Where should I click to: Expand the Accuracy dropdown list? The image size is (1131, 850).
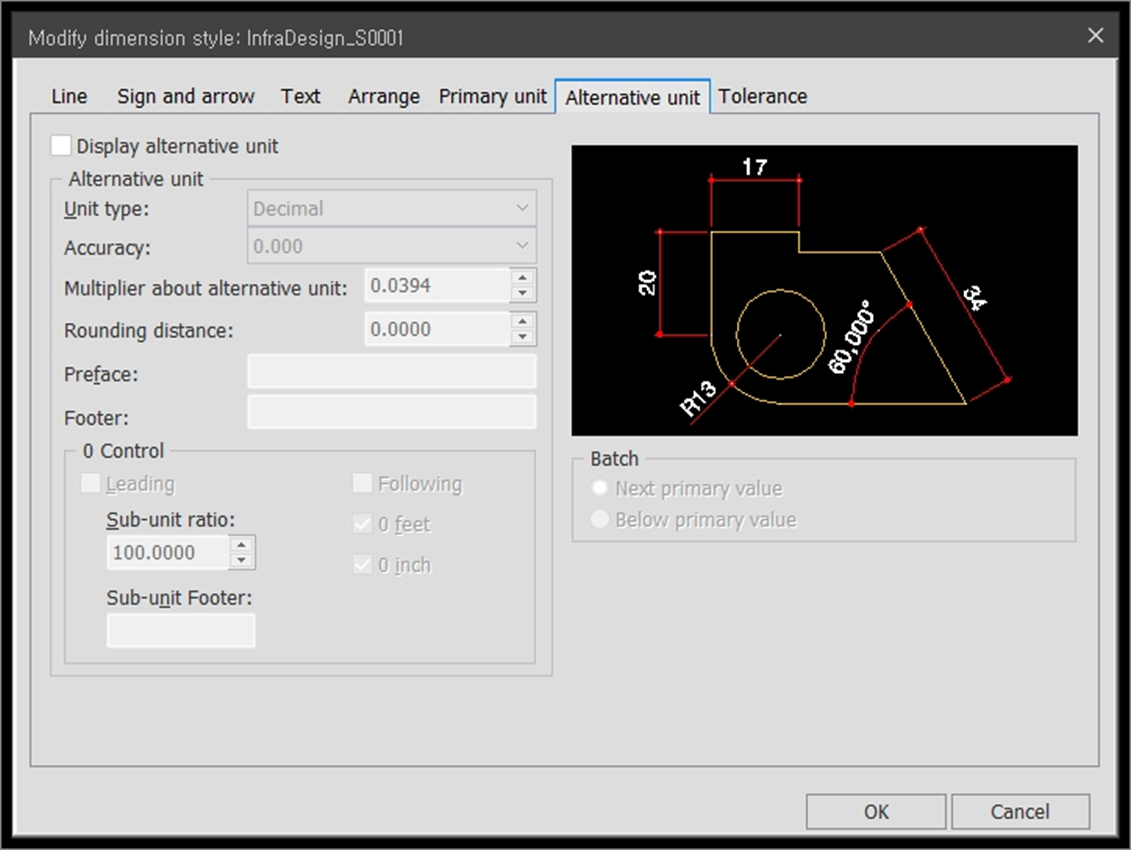point(391,247)
